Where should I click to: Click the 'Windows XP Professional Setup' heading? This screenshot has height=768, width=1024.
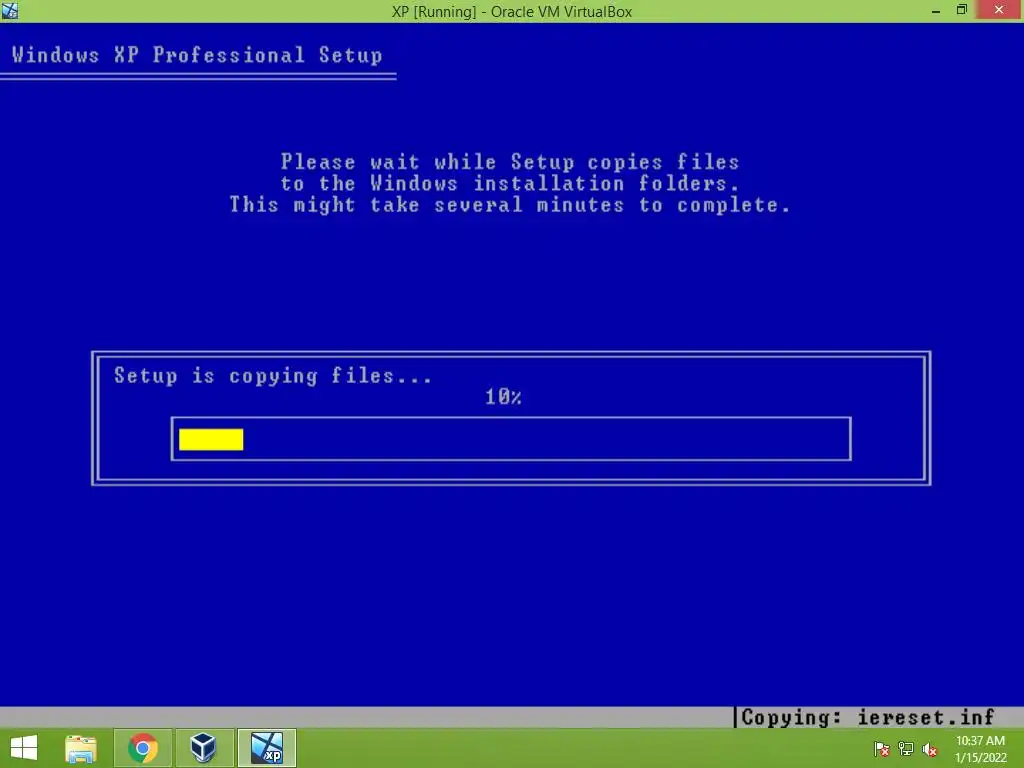197,55
